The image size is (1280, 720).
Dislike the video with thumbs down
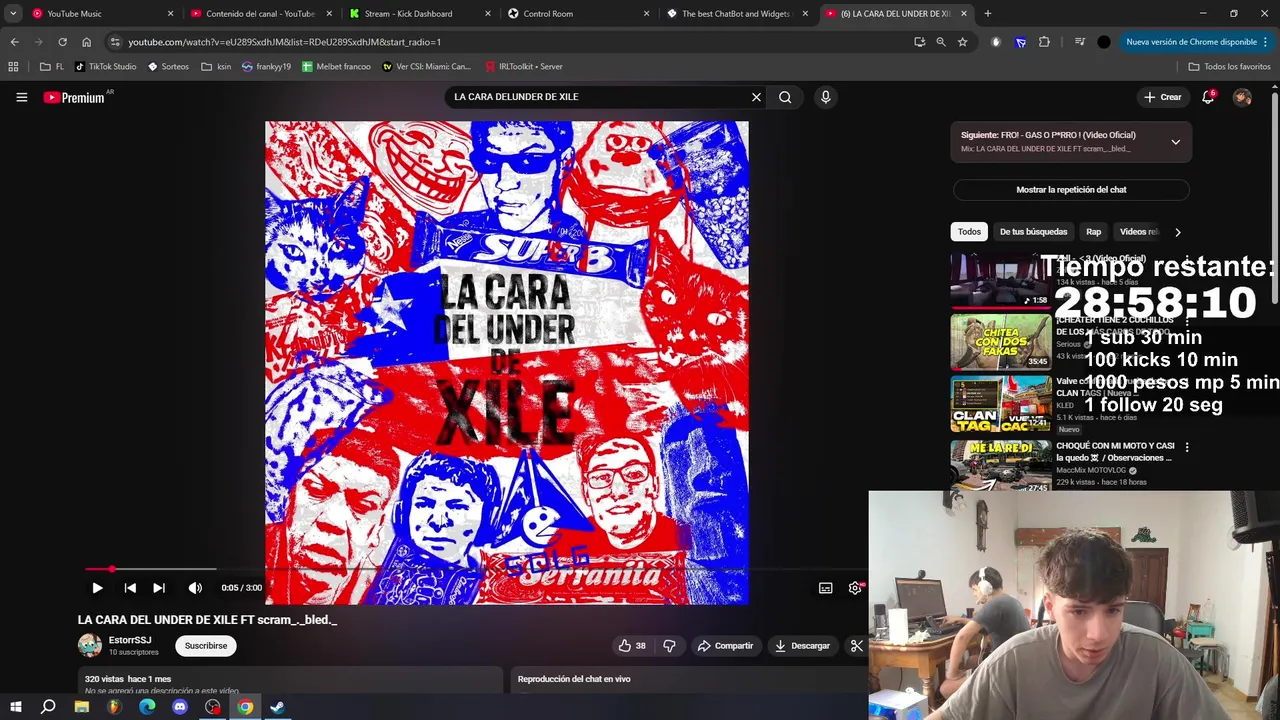tap(669, 646)
